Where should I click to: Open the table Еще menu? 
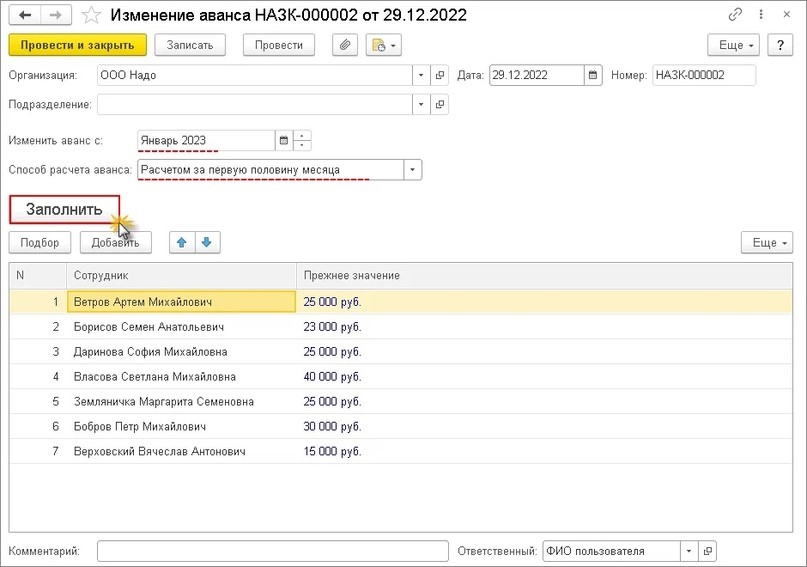tap(766, 242)
